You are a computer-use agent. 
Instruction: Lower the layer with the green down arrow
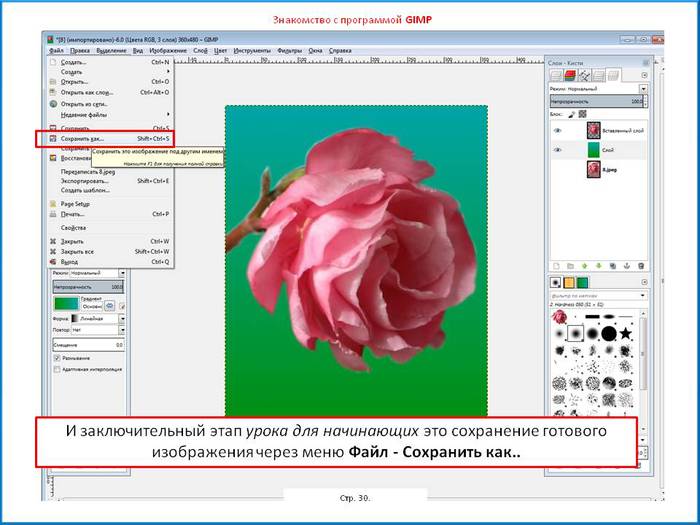coord(599,266)
